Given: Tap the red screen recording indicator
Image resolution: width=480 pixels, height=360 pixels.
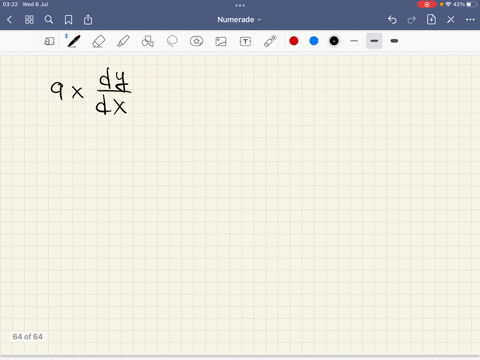Looking at the screenshot, I should pyautogui.click(x=427, y=4).
